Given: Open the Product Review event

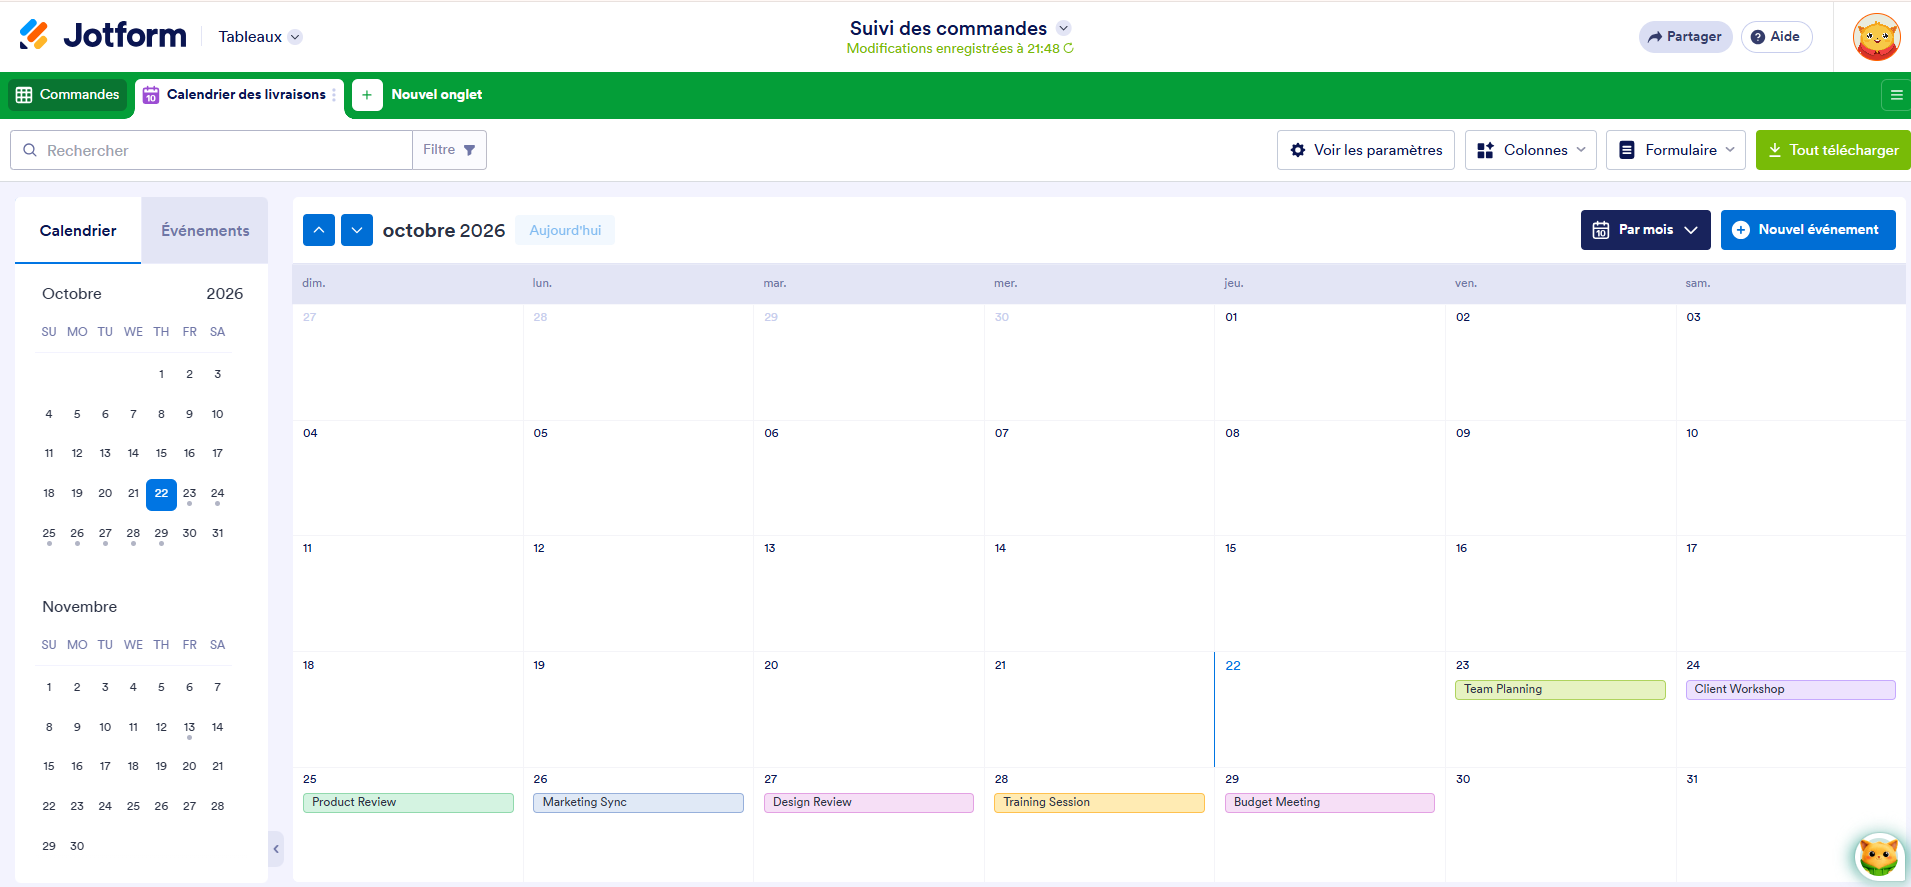Looking at the screenshot, I should (x=408, y=803).
